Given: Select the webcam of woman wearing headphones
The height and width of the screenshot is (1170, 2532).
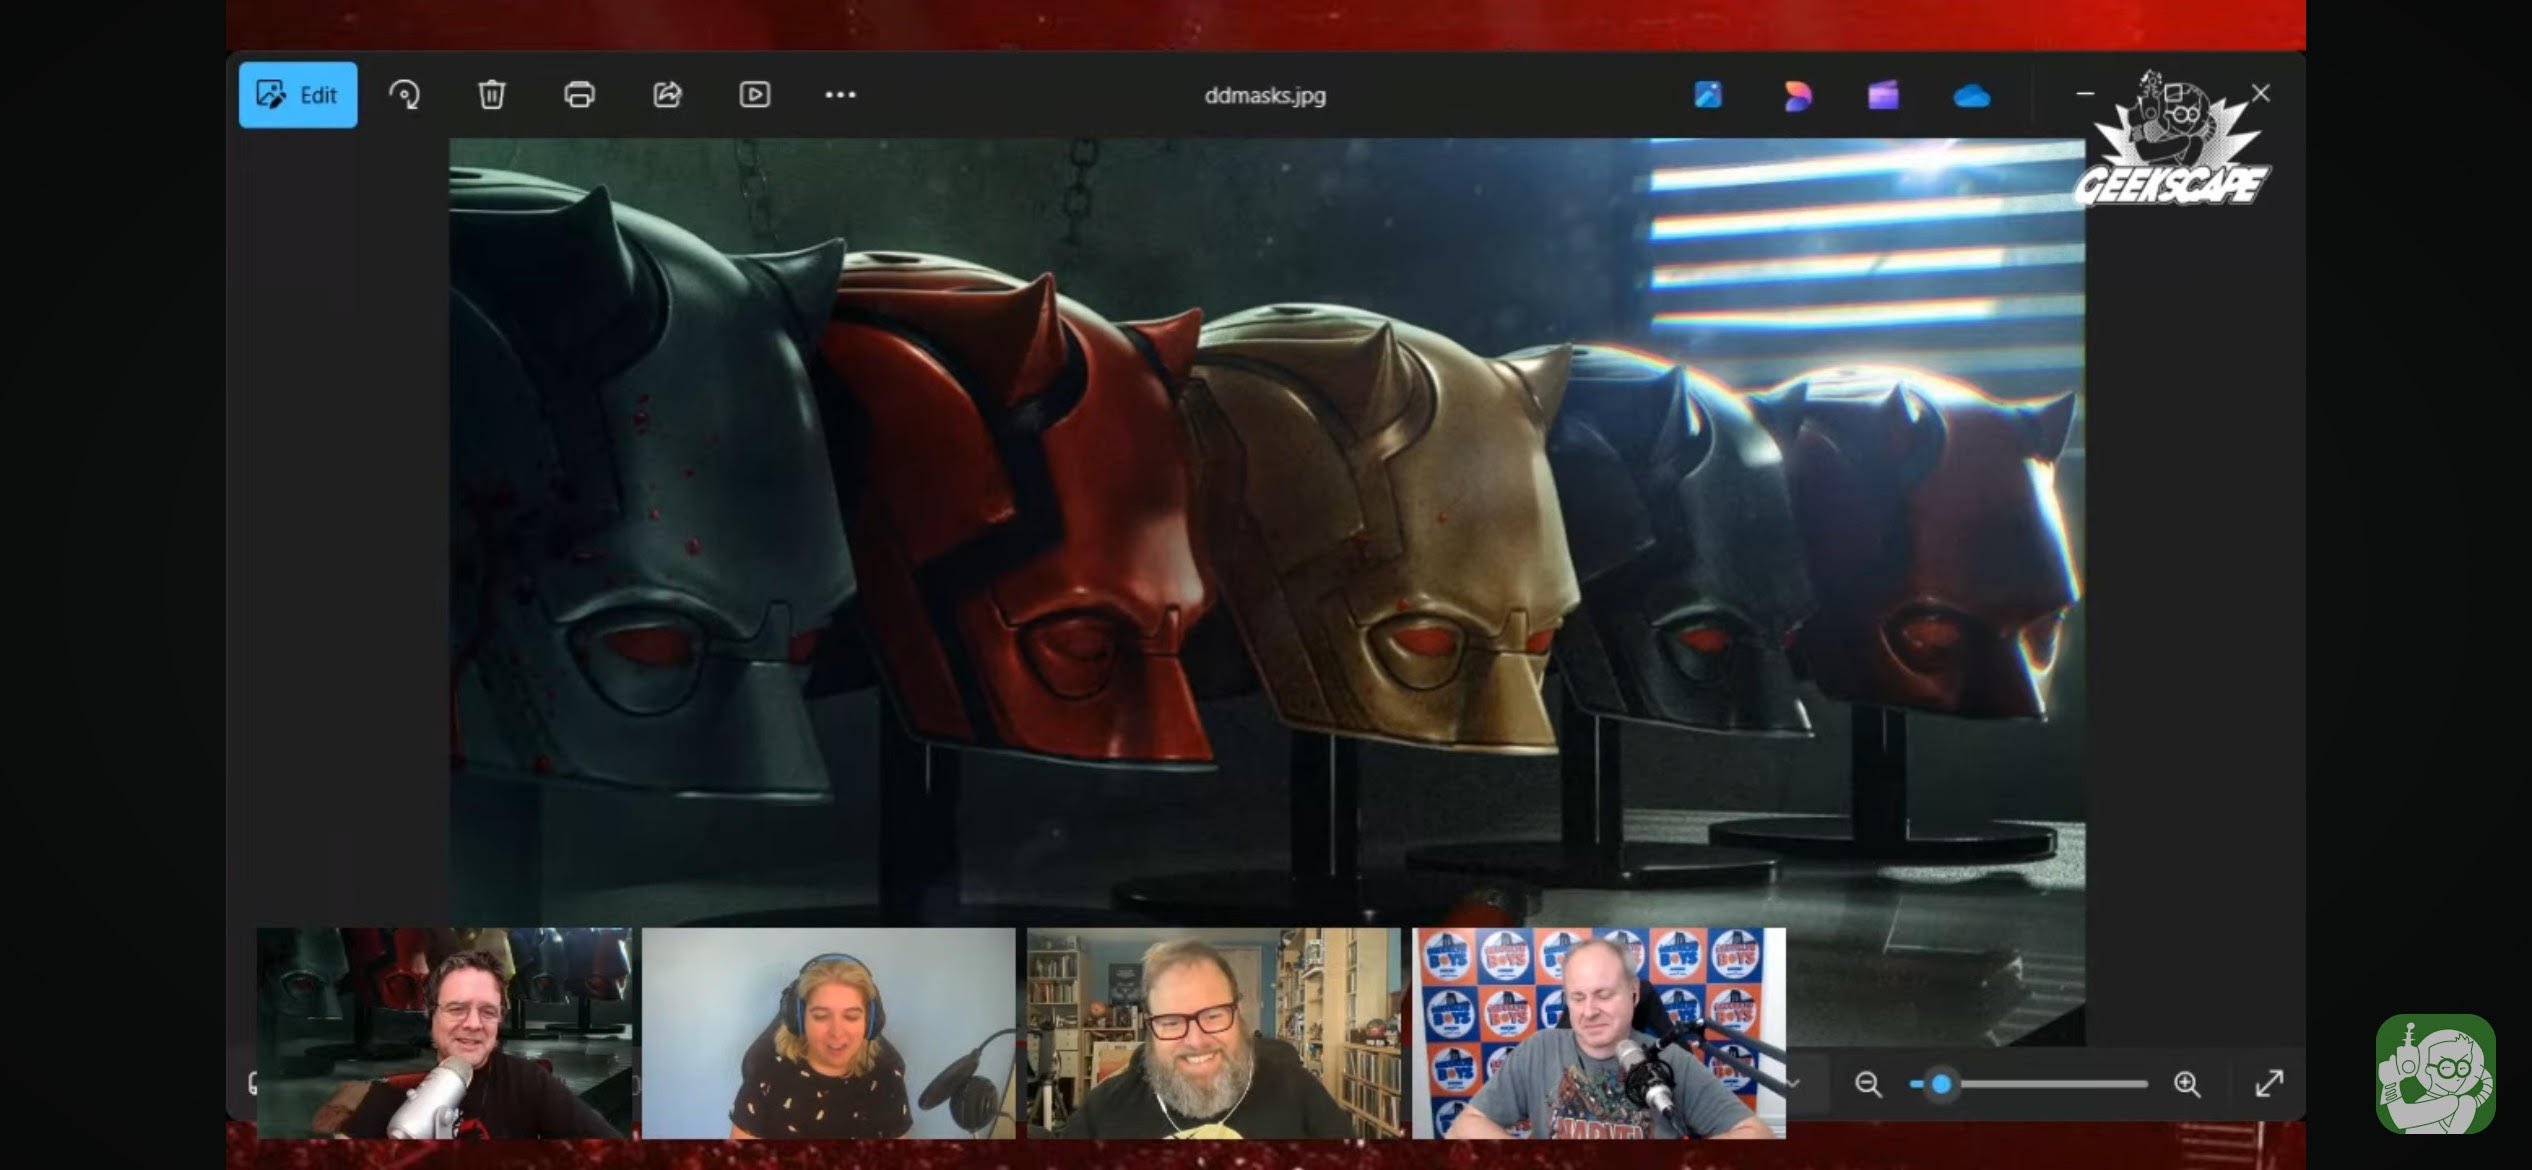Looking at the screenshot, I should click(x=828, y=1033).
